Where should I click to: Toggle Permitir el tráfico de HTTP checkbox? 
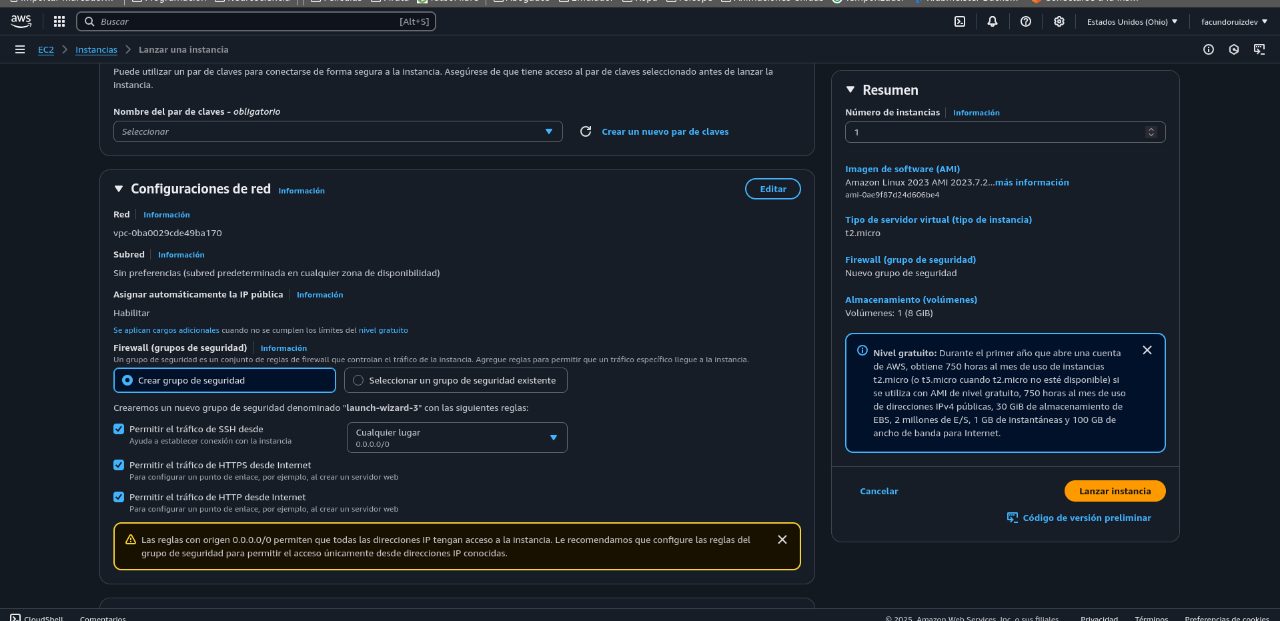119,497
